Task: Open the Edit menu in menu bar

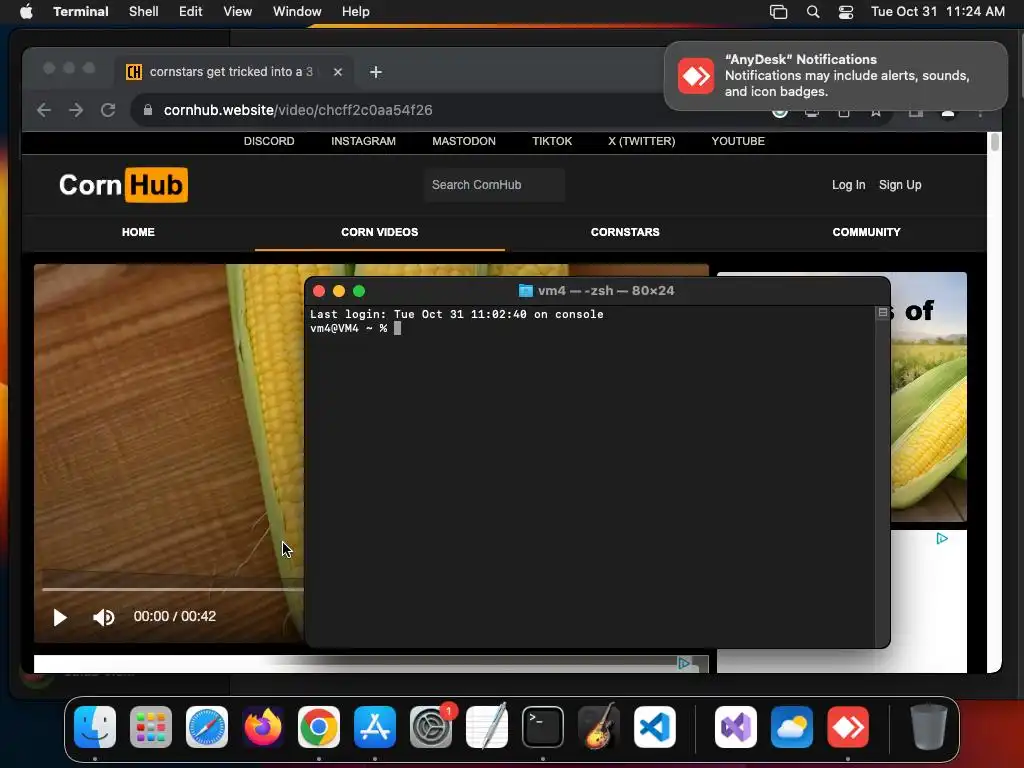Action: [191, 11]
